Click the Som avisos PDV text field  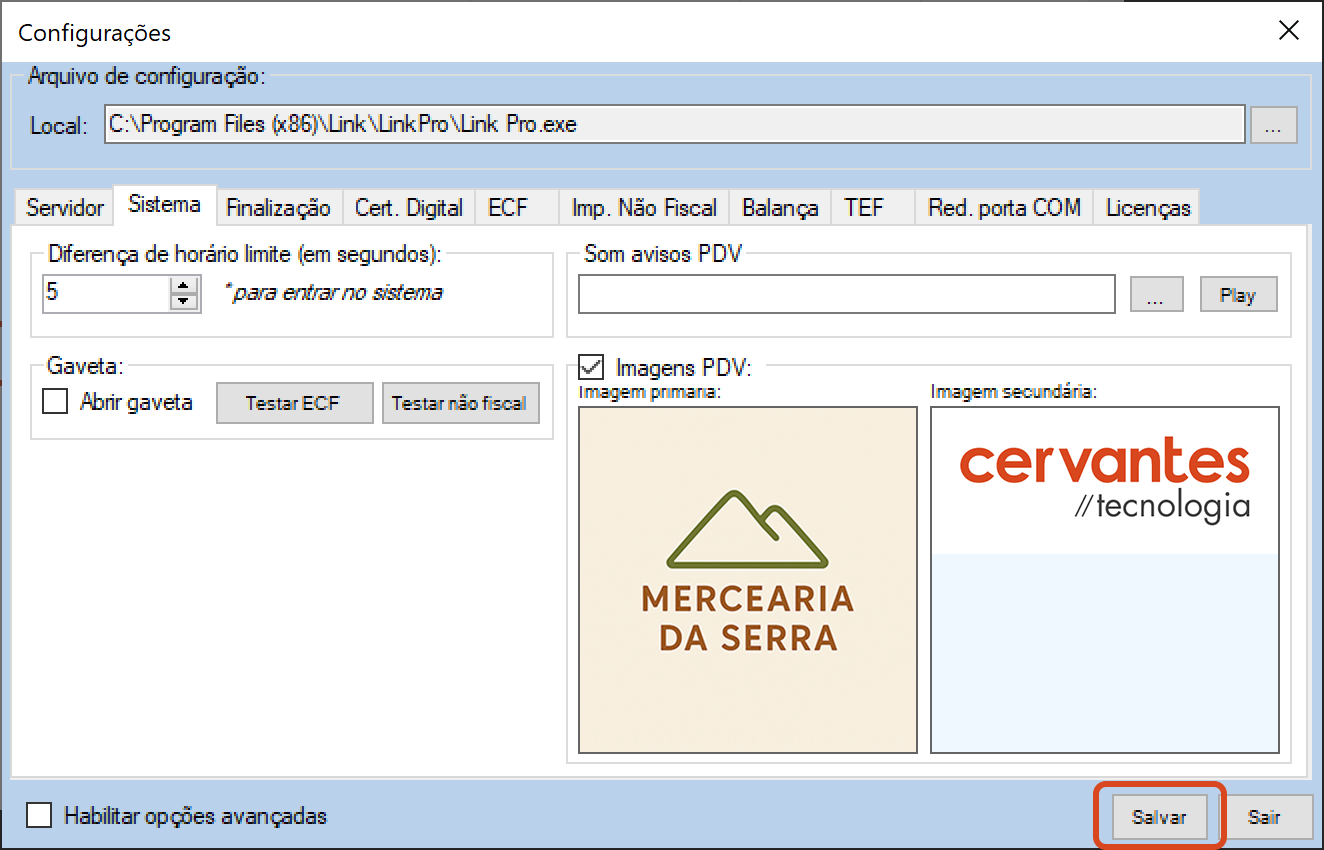click(x=846, y=295)
